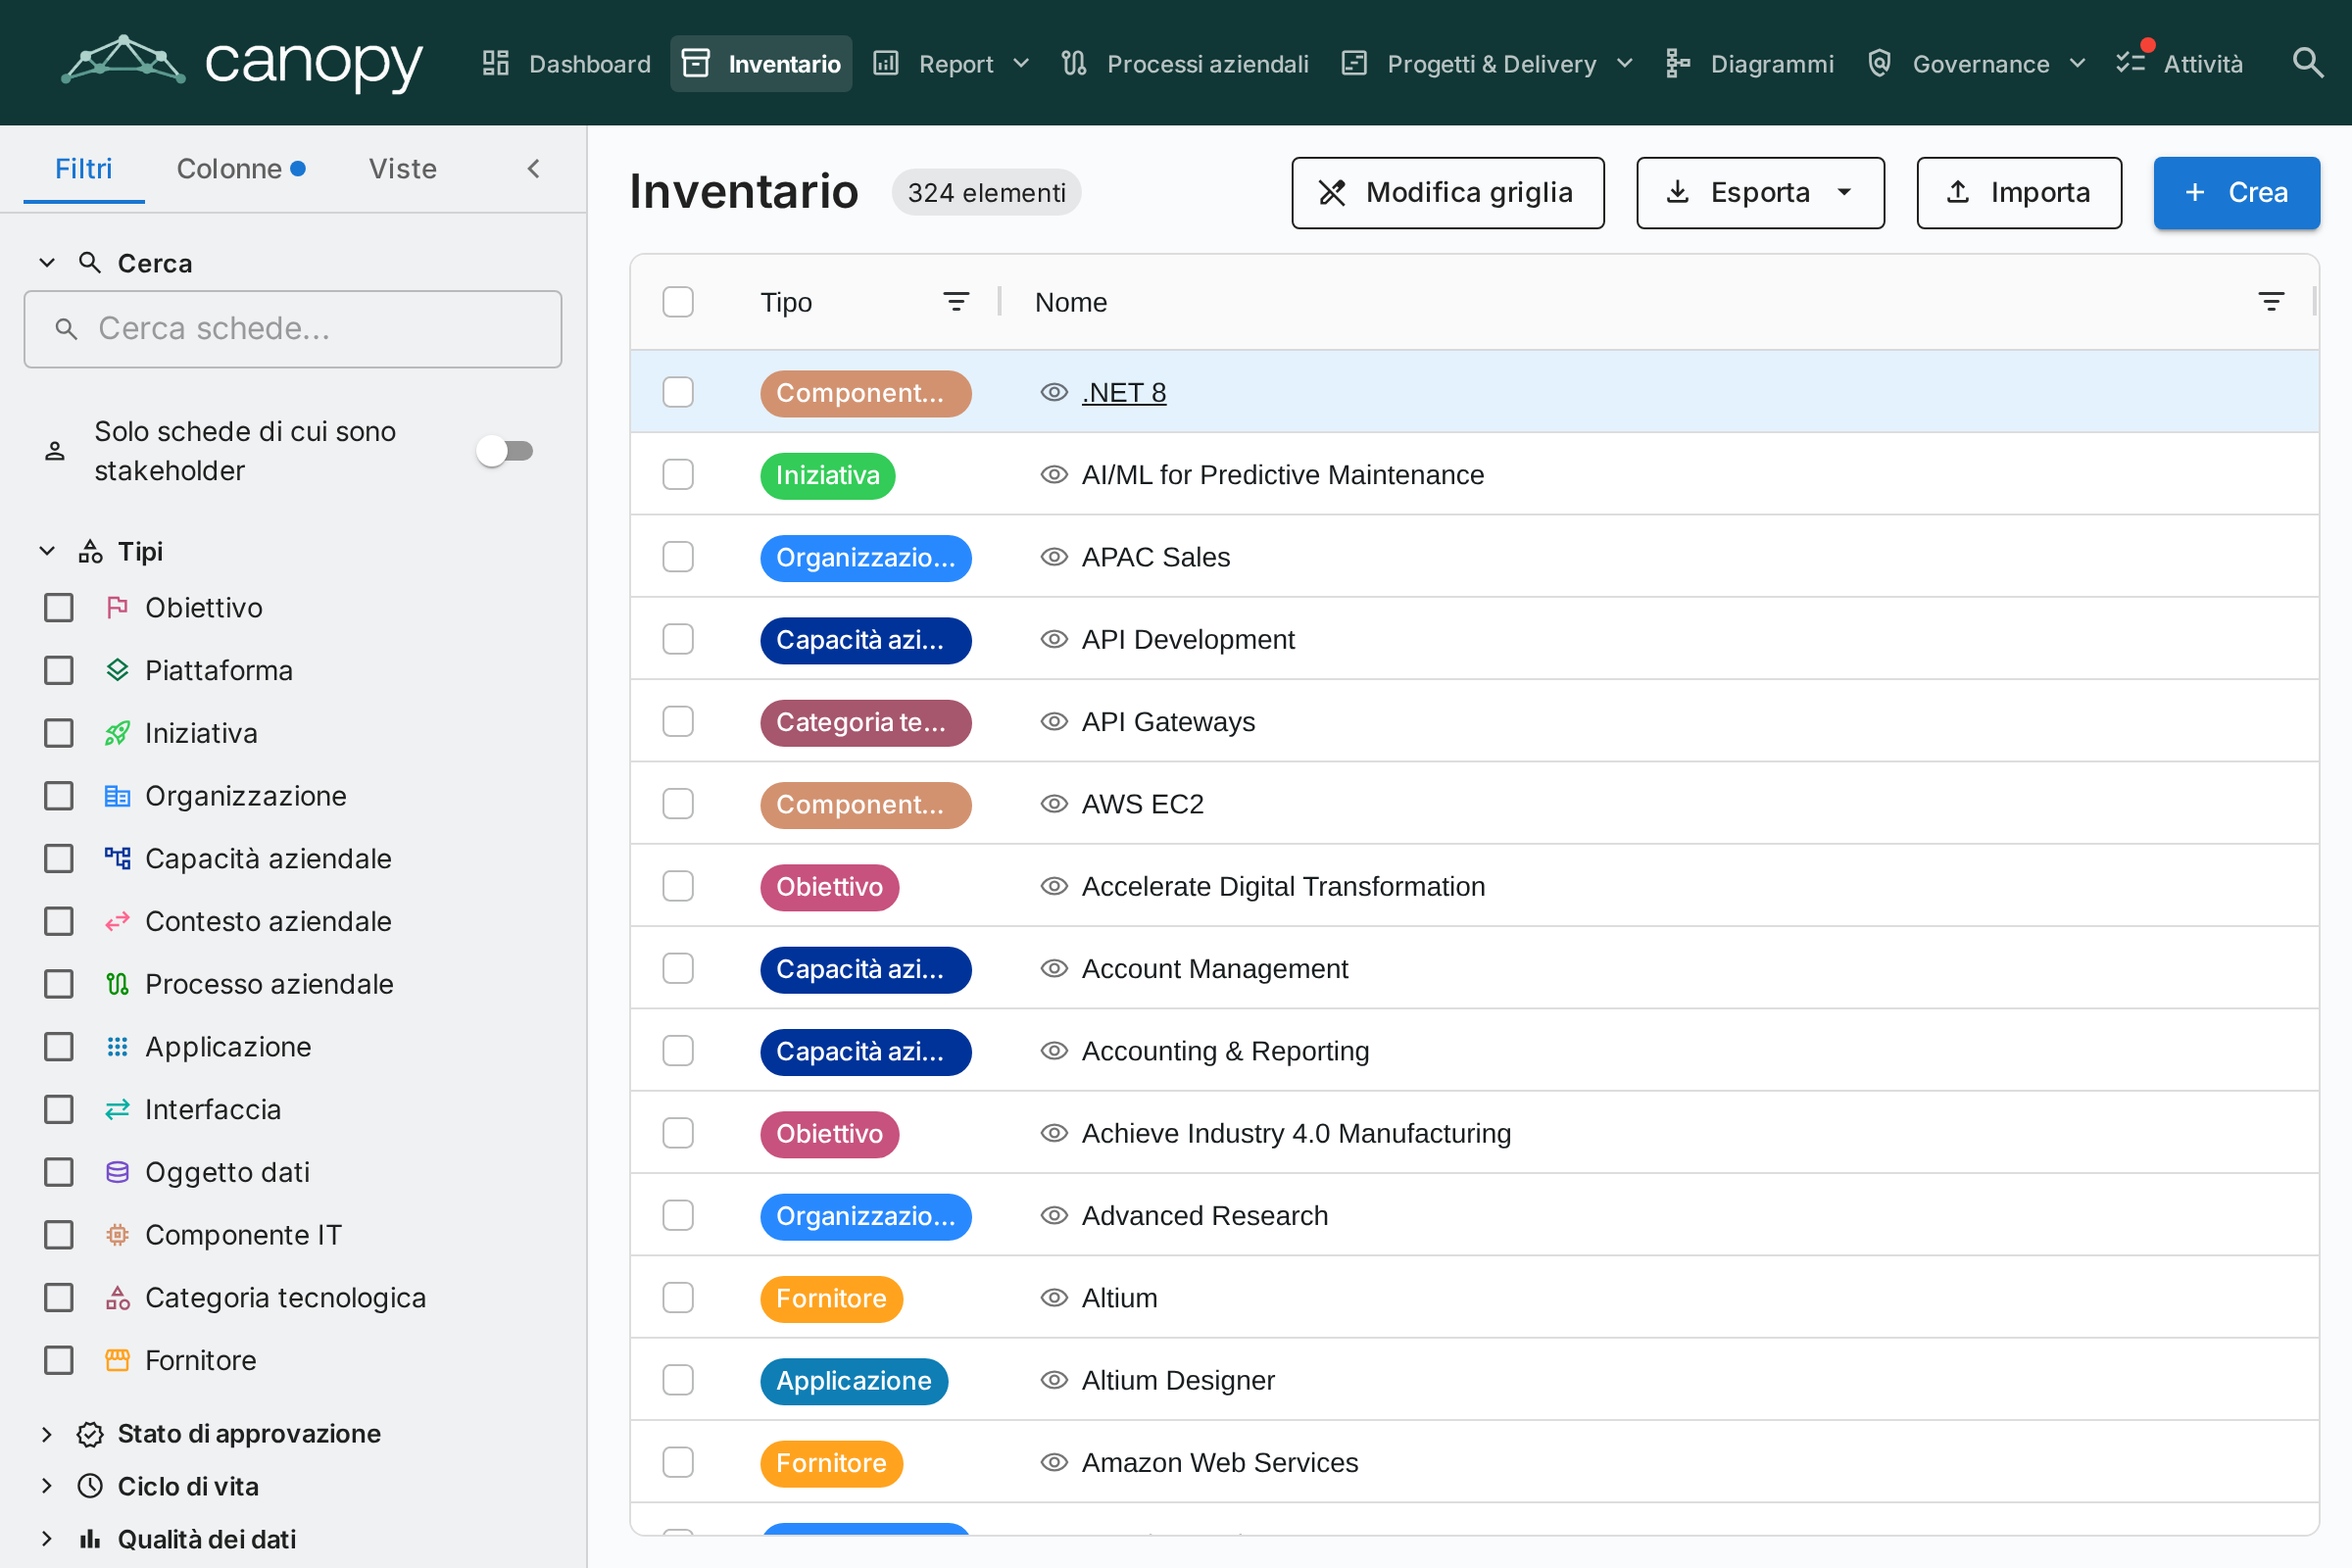Click the Tipo column header
This screenshot has width=2352, height=1568.
(x=786, y=302)
